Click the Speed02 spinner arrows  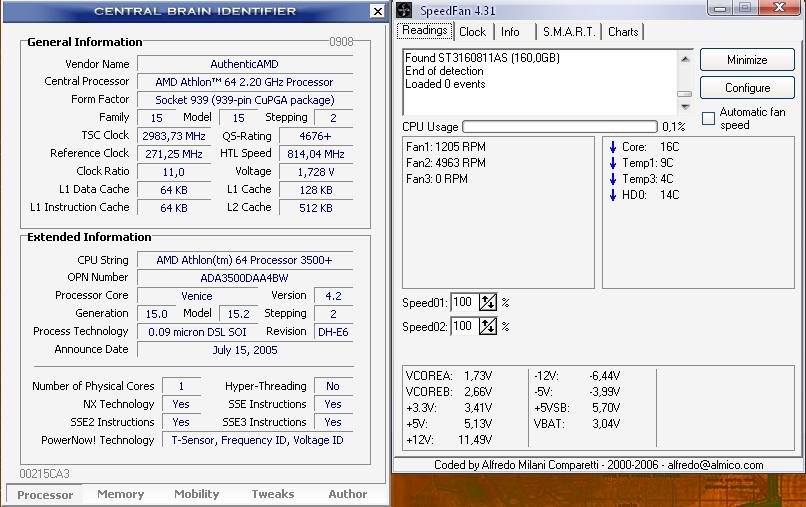point(488,326)
